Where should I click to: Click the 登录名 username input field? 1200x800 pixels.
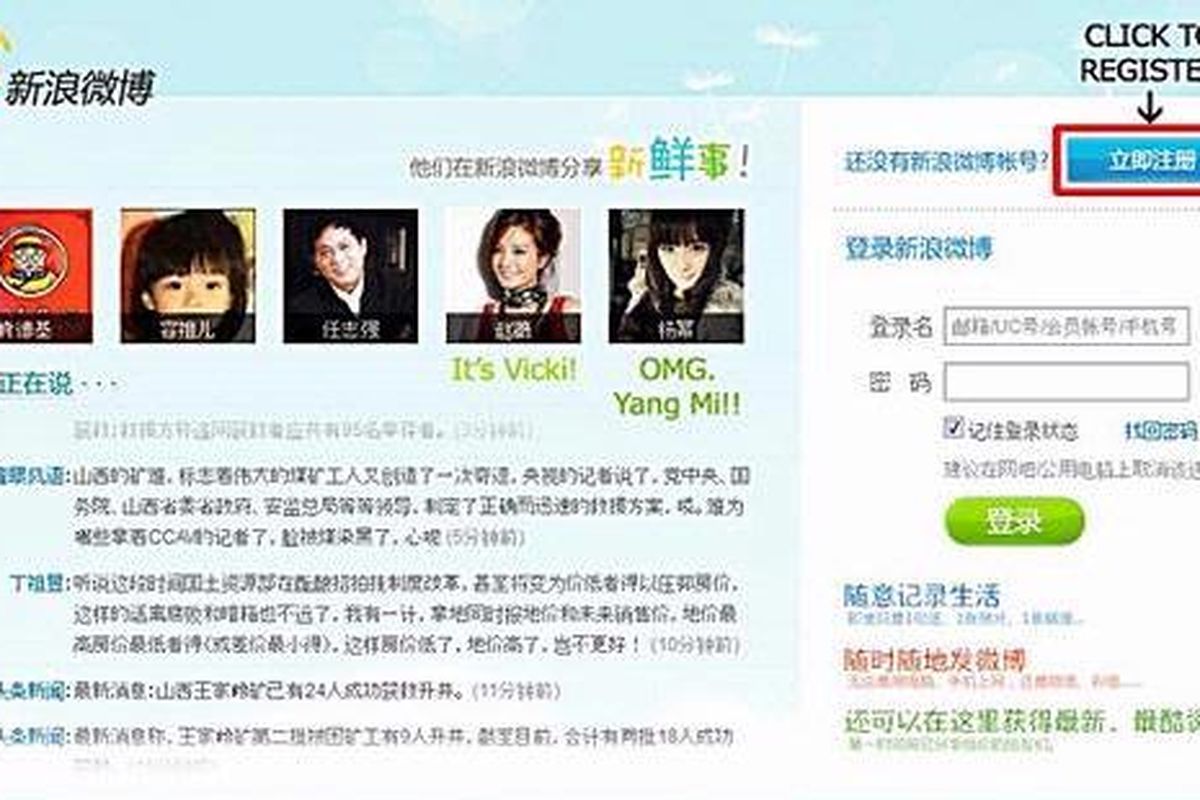tap(1067, 327)
